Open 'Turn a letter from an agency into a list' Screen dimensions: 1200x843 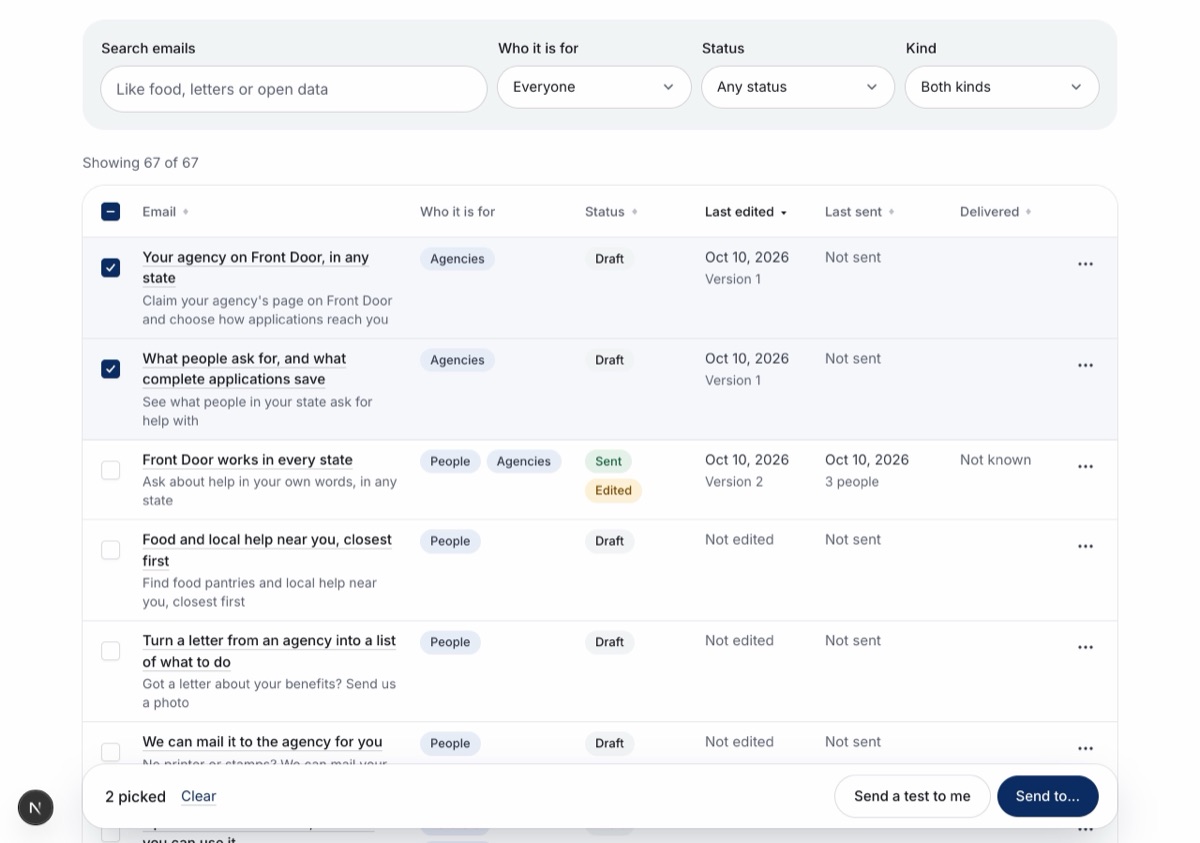(269, 651)
